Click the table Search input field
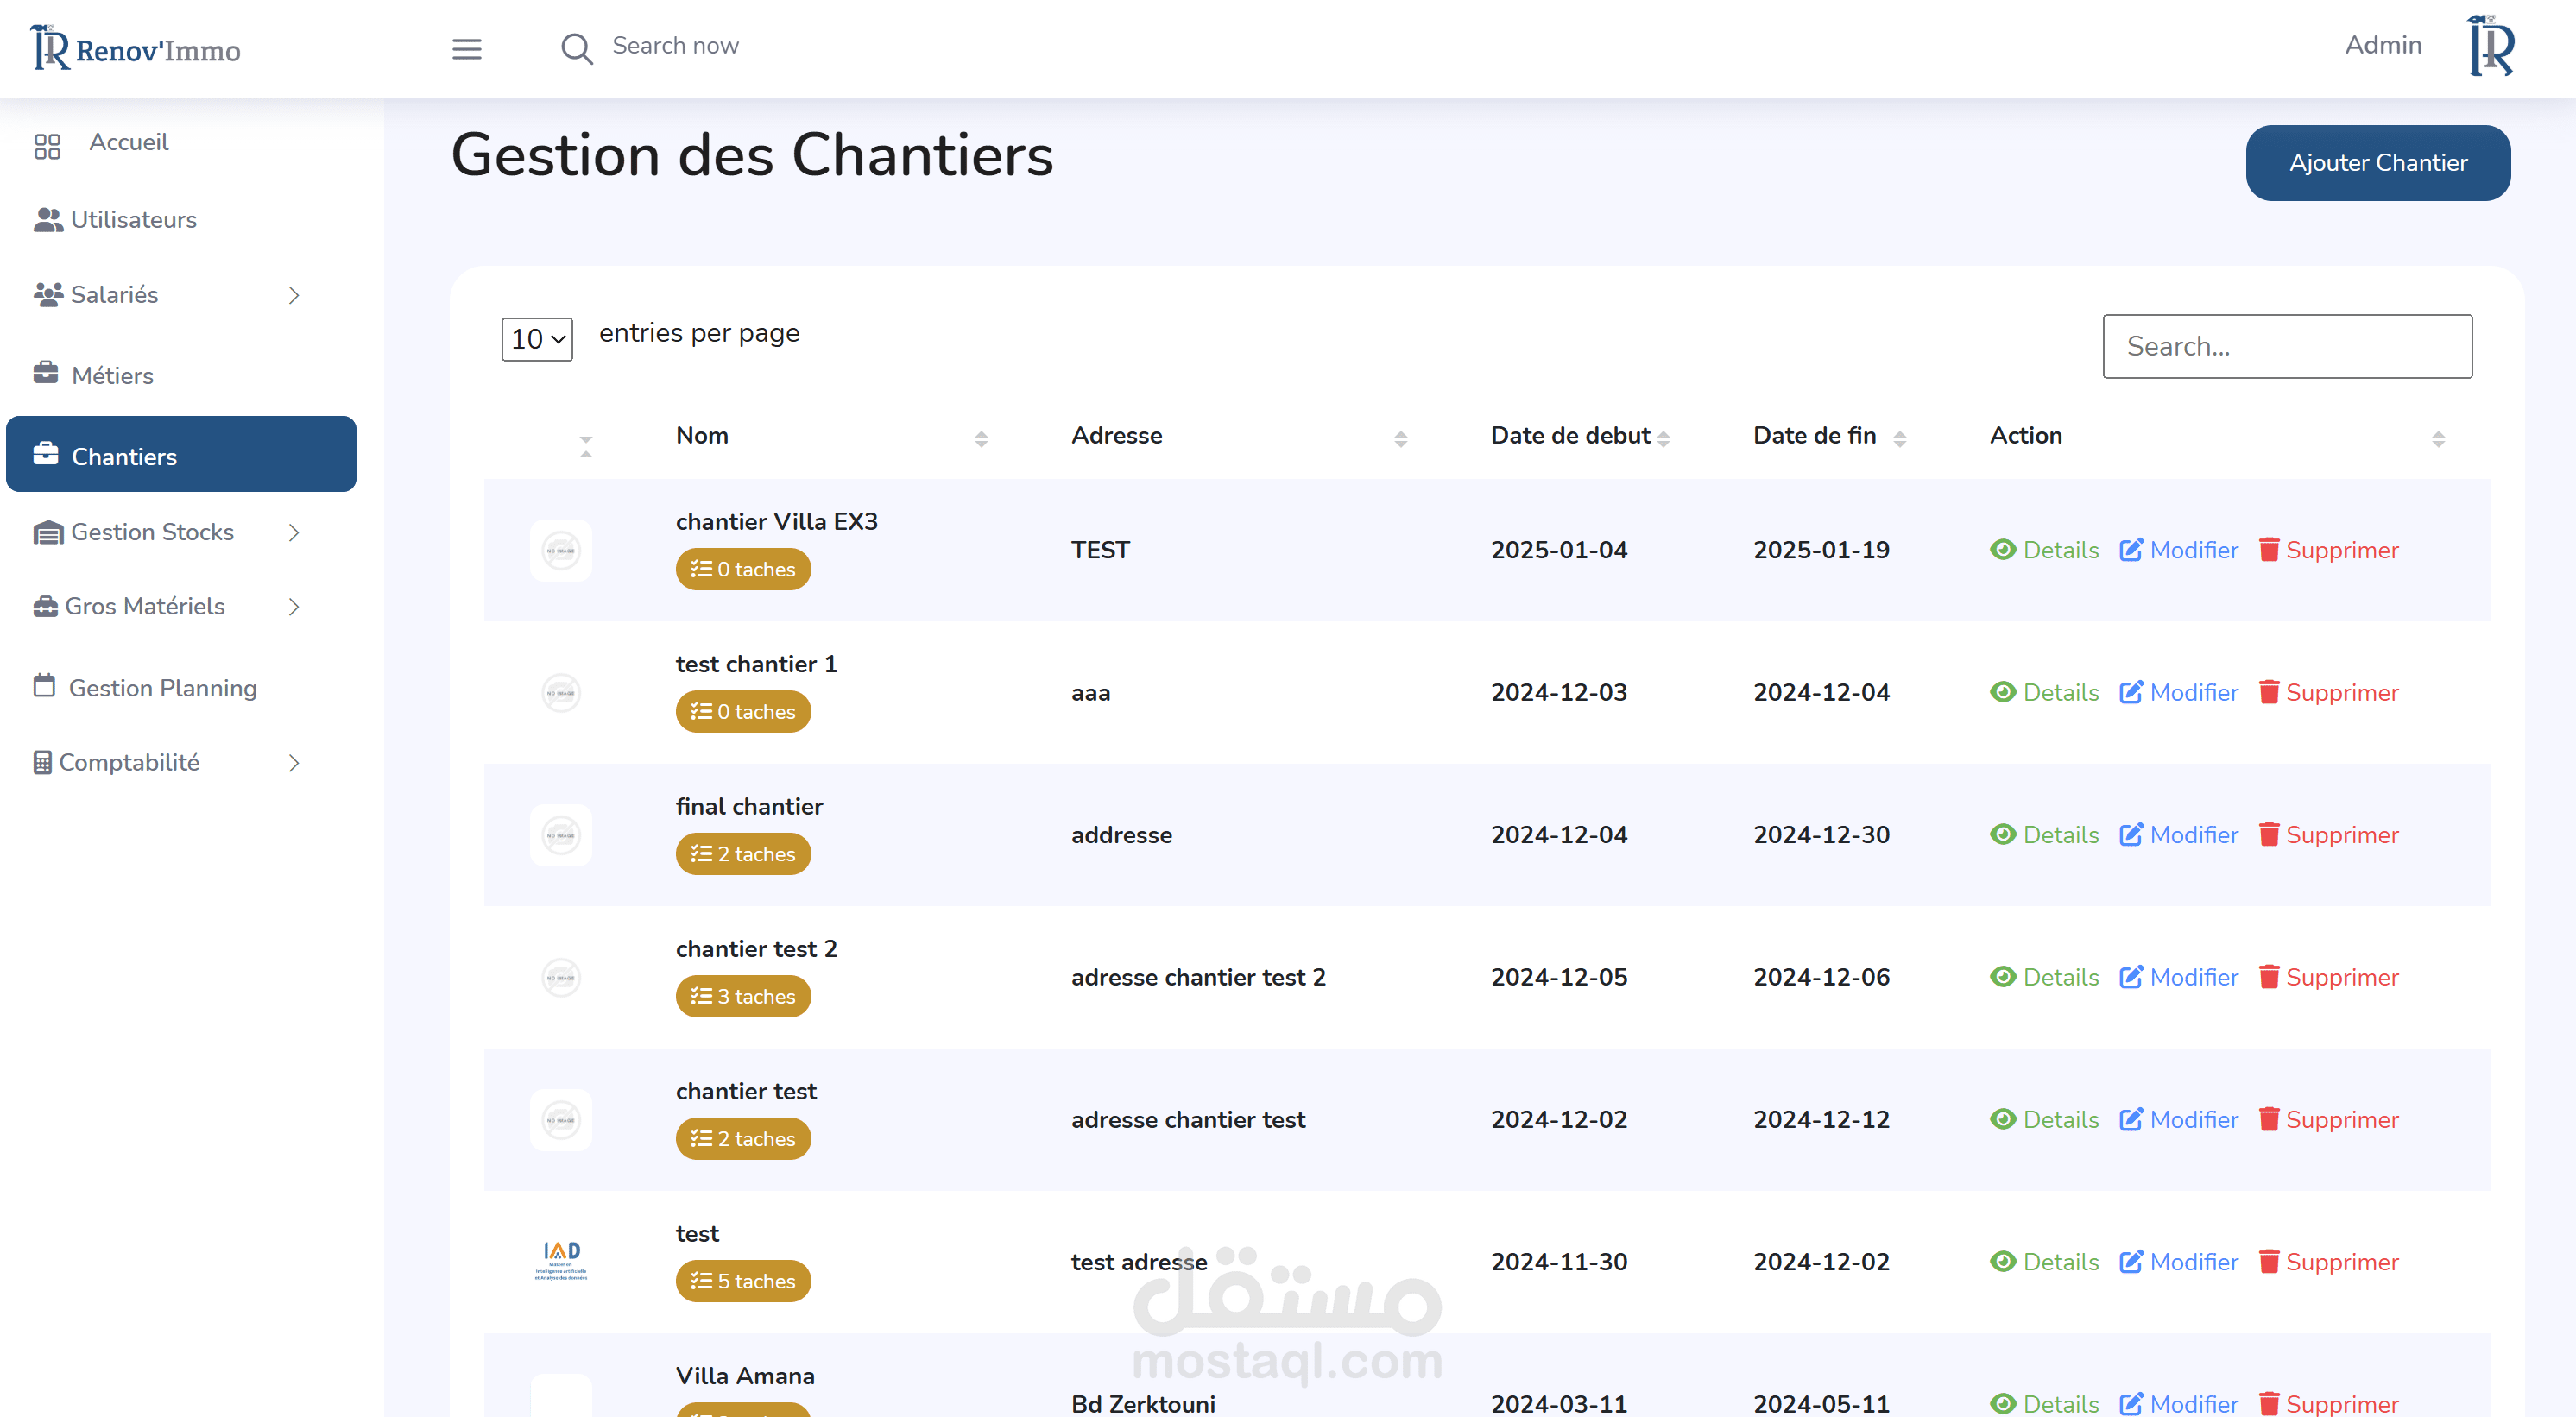The width and height of the screenshot is (2576, 1417). click(2286, 346)
